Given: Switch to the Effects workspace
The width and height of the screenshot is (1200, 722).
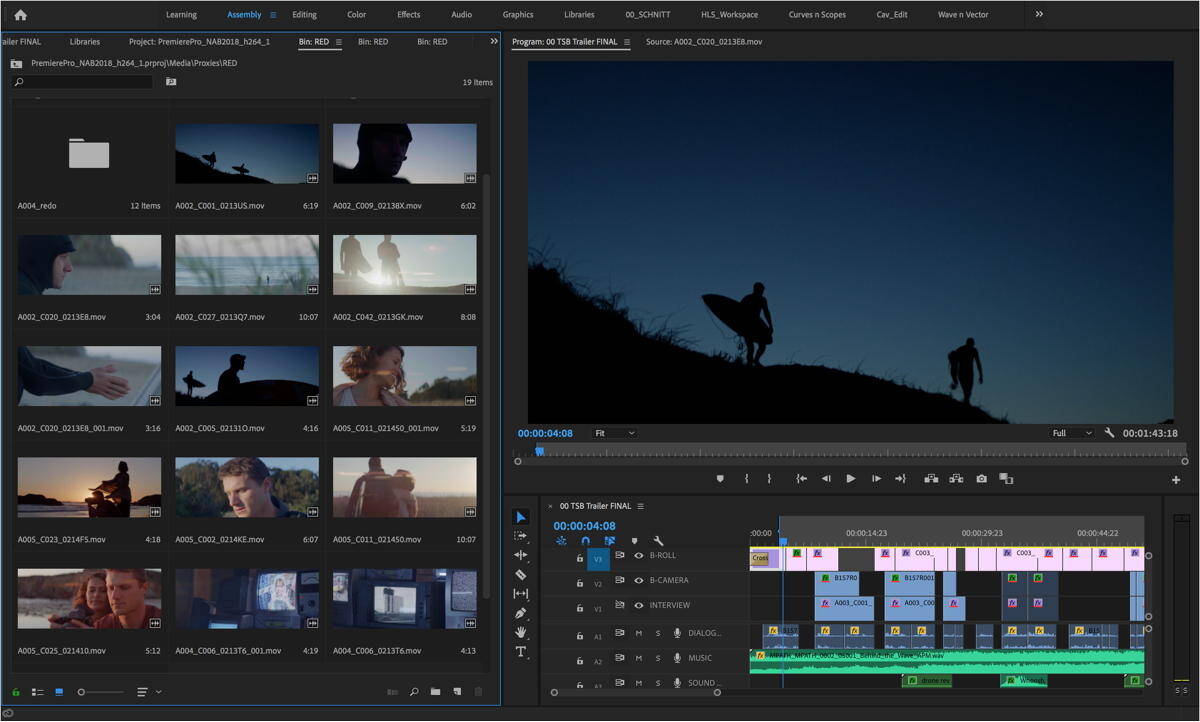Looking at the screenshot, I should [409, 15].
